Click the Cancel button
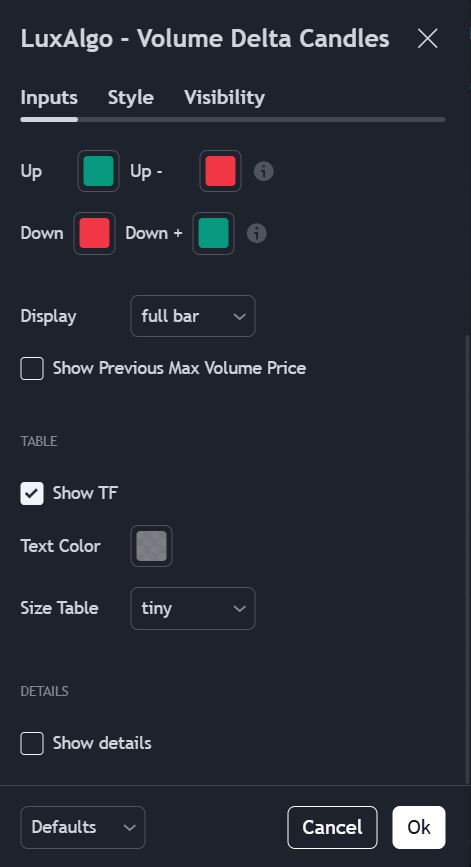 [332, 827]
